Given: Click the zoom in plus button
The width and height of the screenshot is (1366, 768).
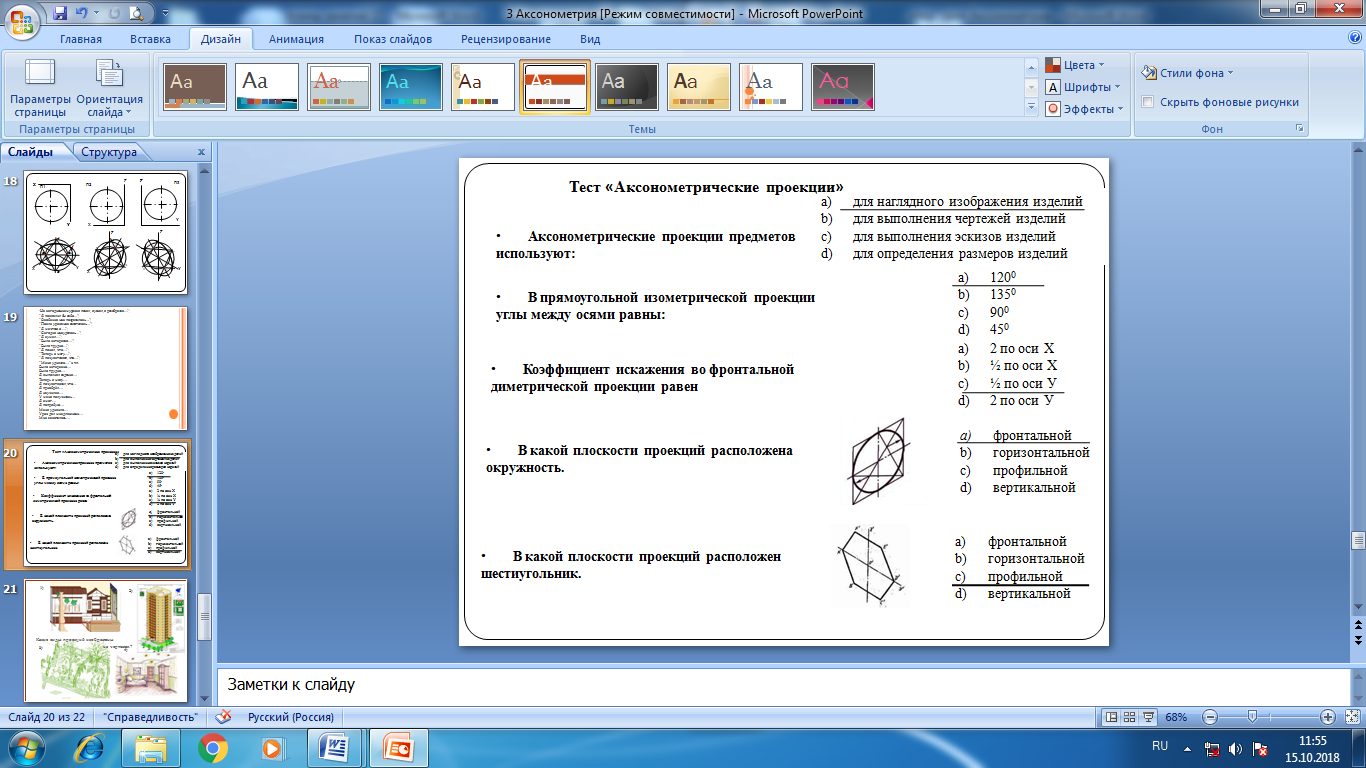Looking at the screenshot, I should (x=1328, y=717).
